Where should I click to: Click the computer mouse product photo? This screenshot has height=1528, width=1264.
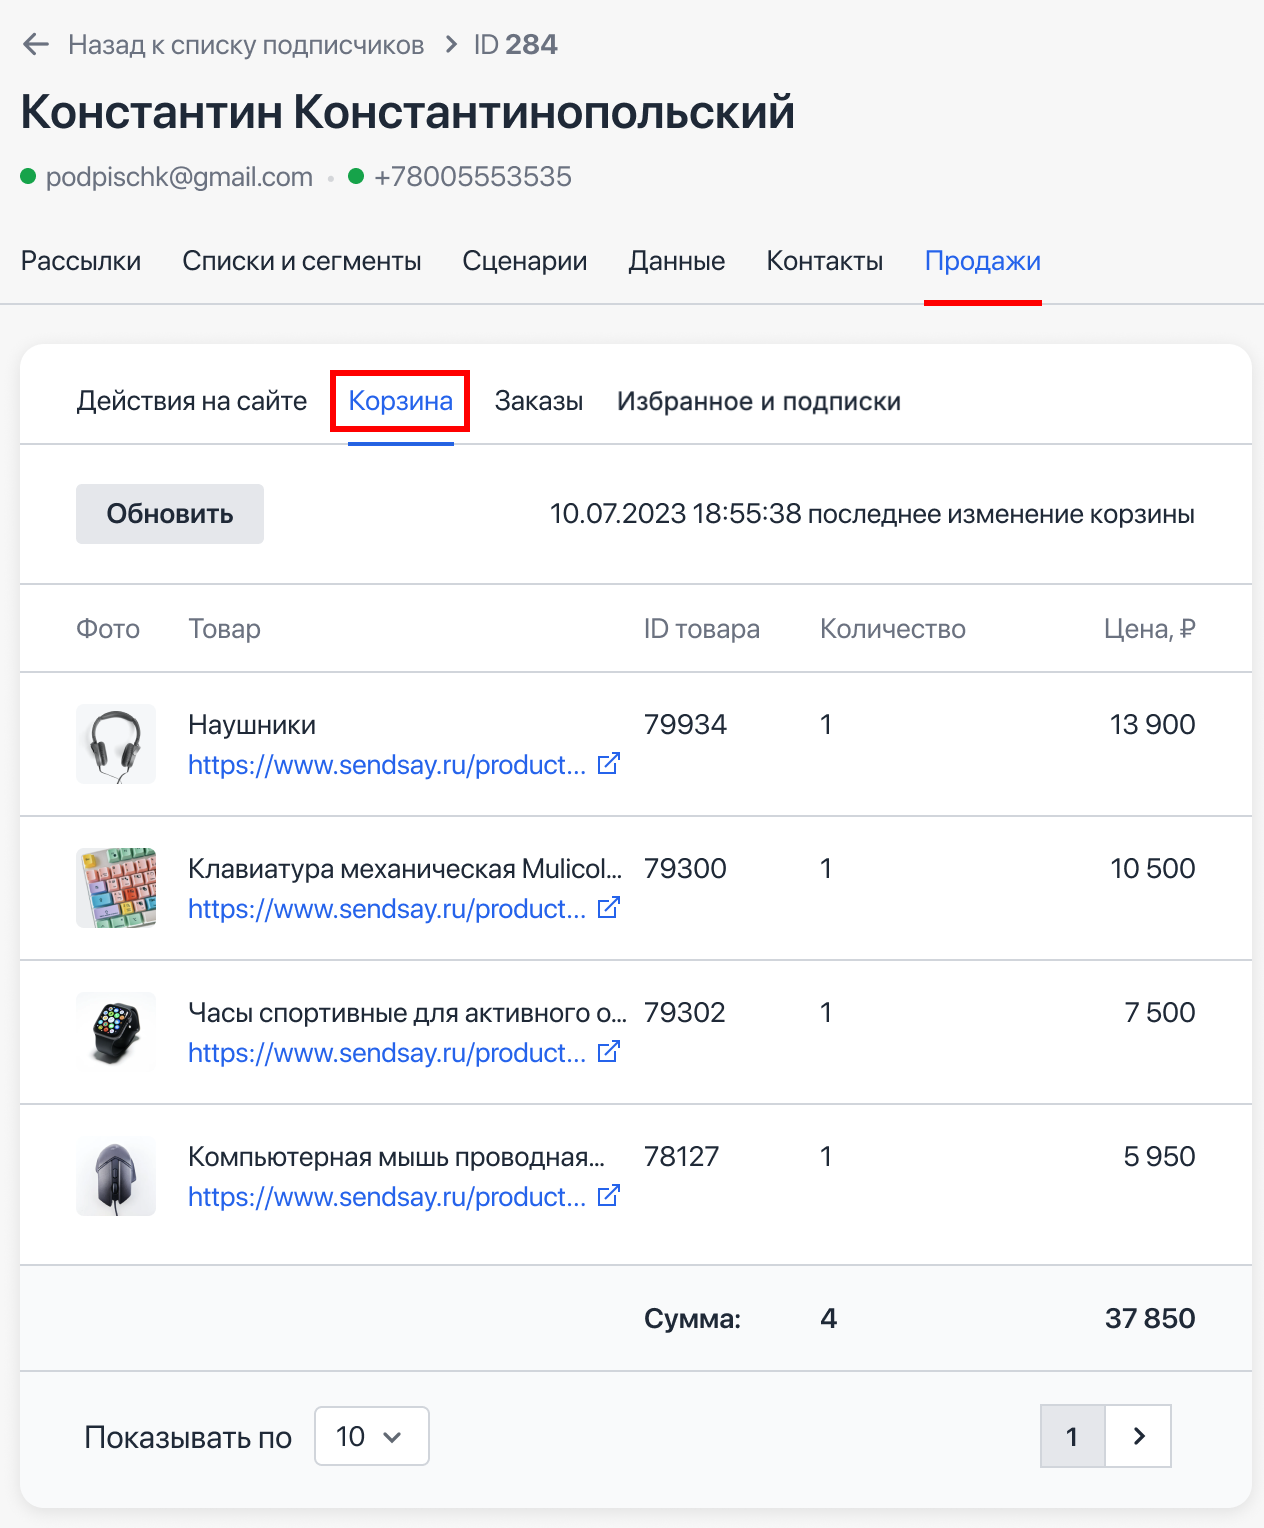(116, 1176)
